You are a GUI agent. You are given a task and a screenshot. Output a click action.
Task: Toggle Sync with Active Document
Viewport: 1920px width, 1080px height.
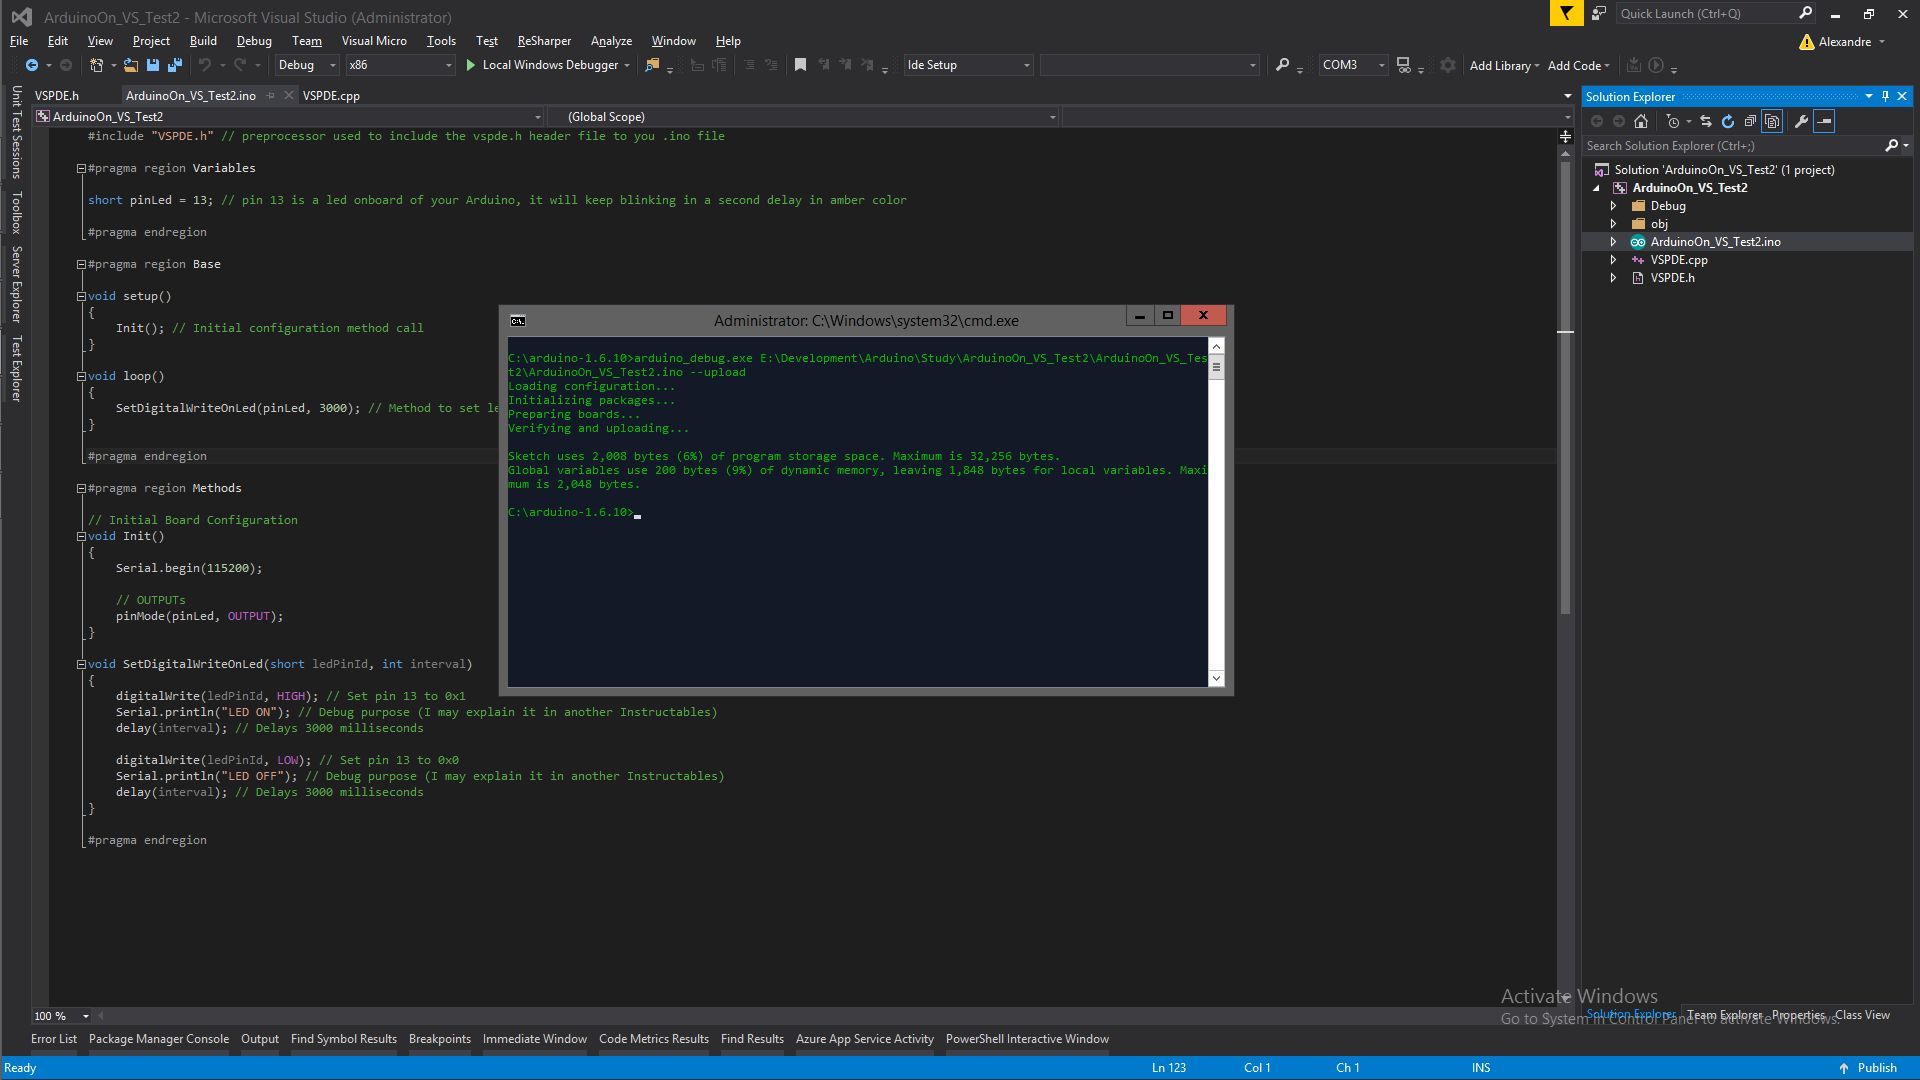pyautogui.click(x=1704, y=121)
